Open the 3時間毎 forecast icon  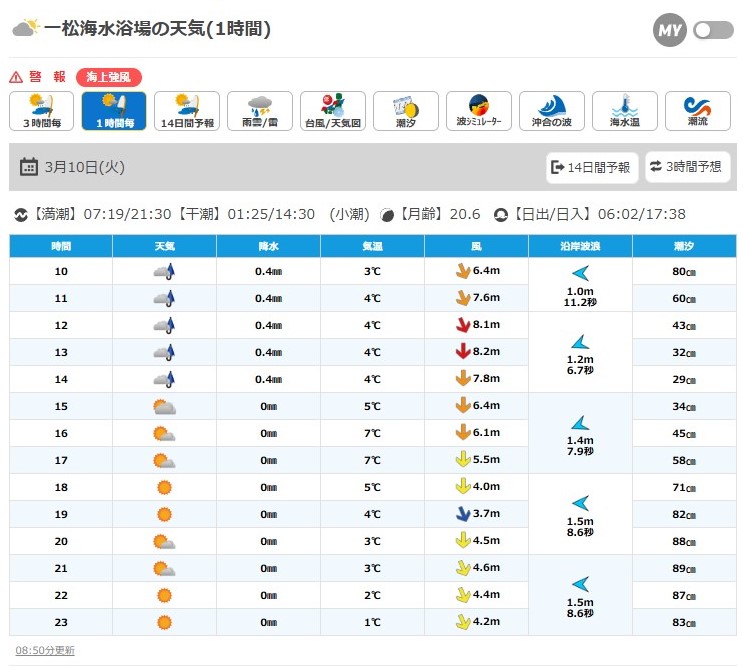pos(41,111)
